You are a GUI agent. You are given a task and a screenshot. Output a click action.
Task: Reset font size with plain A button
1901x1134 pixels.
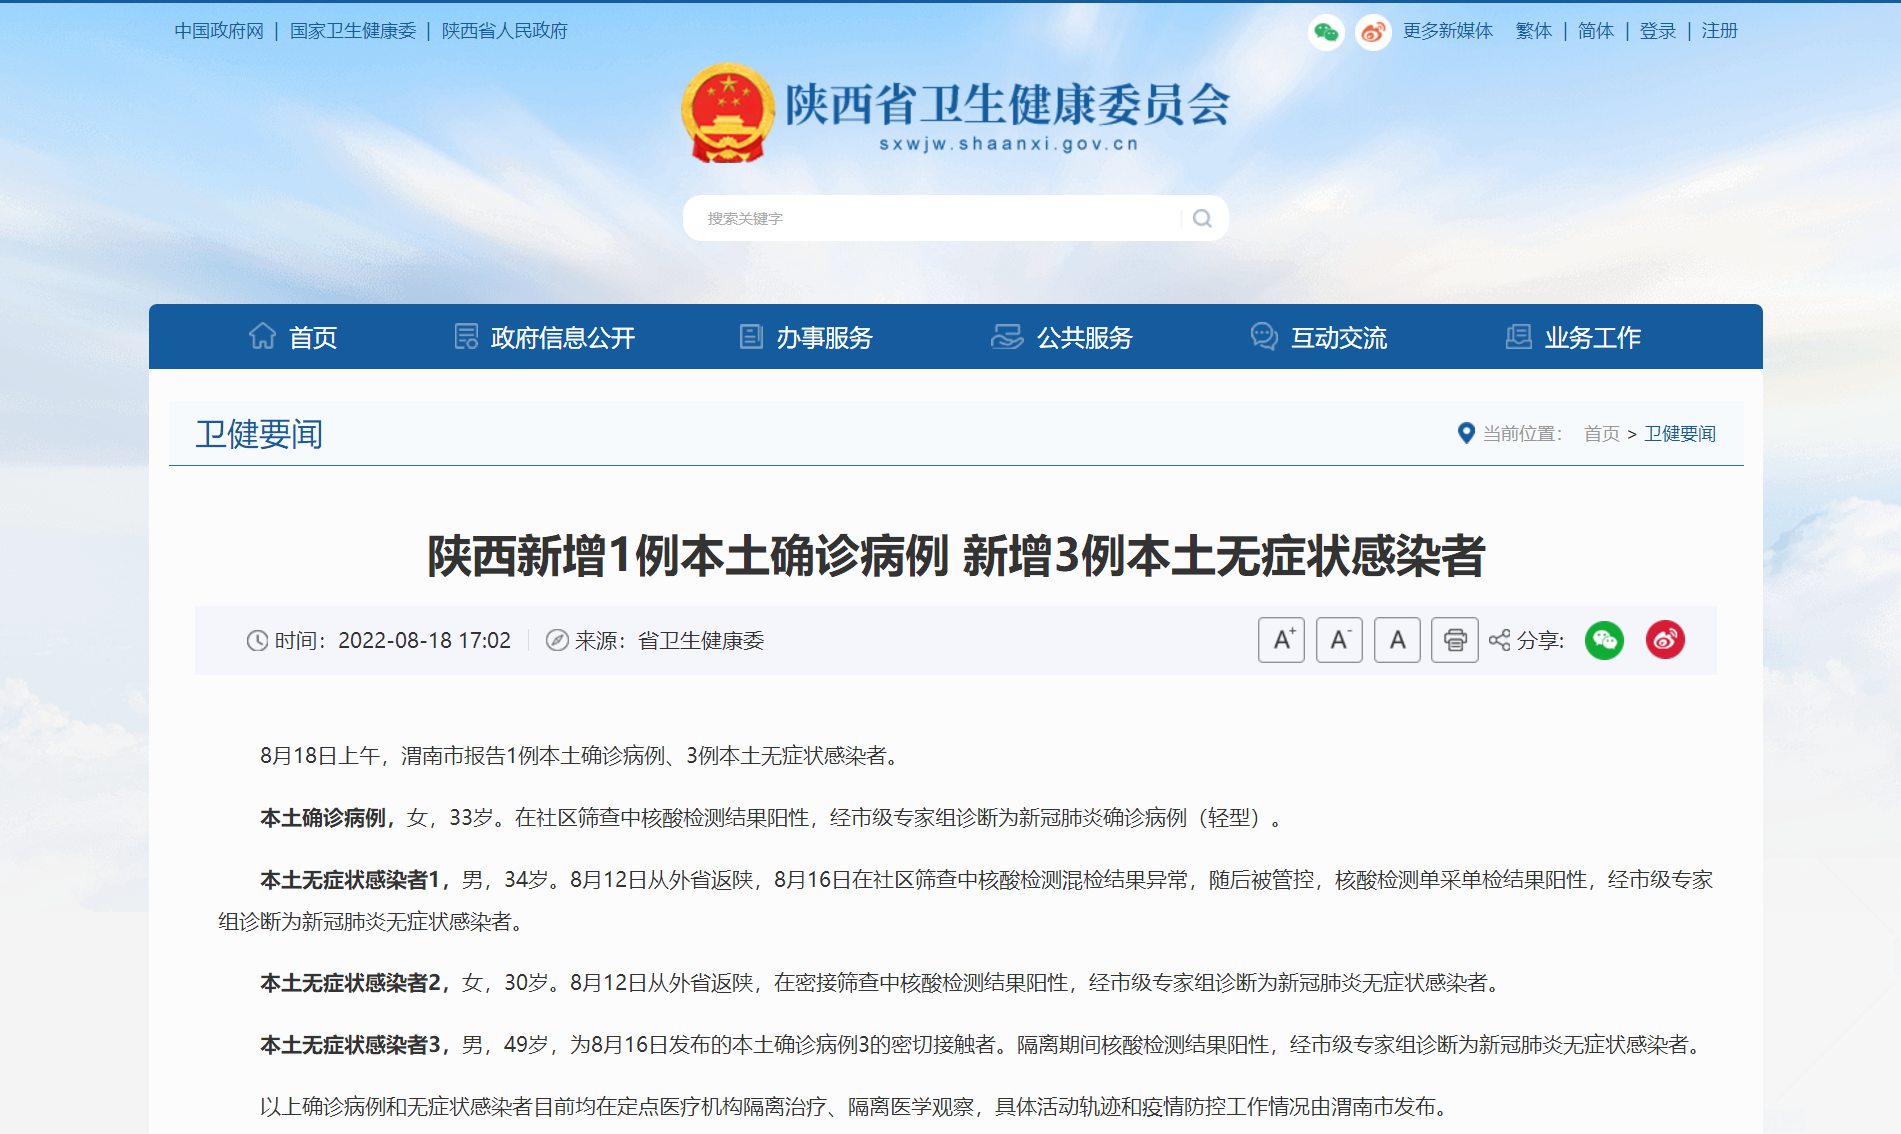1397,640
